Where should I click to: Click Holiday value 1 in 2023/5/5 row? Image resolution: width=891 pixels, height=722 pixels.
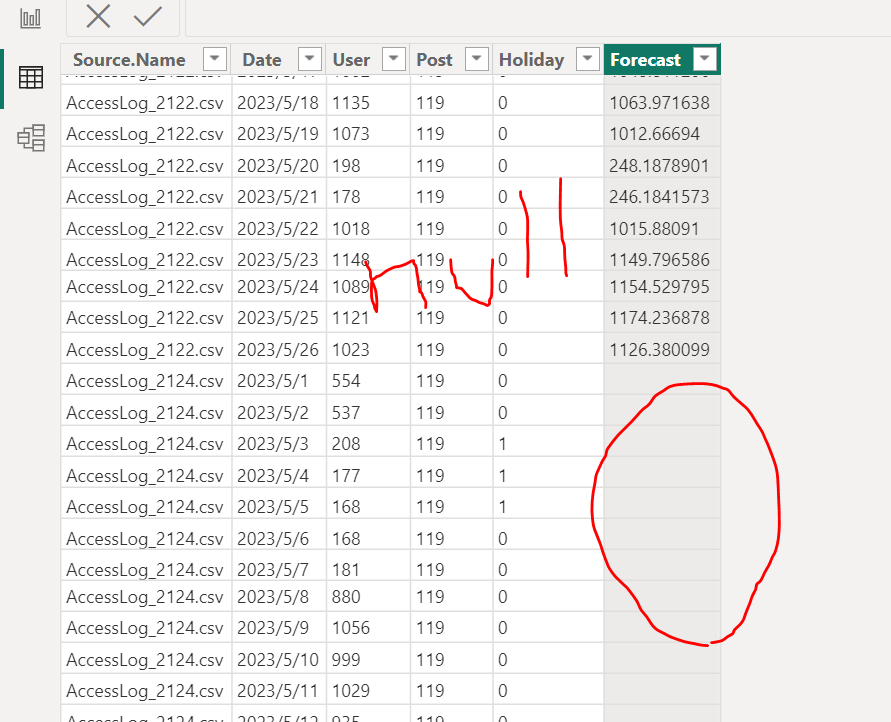coord(503,507)
